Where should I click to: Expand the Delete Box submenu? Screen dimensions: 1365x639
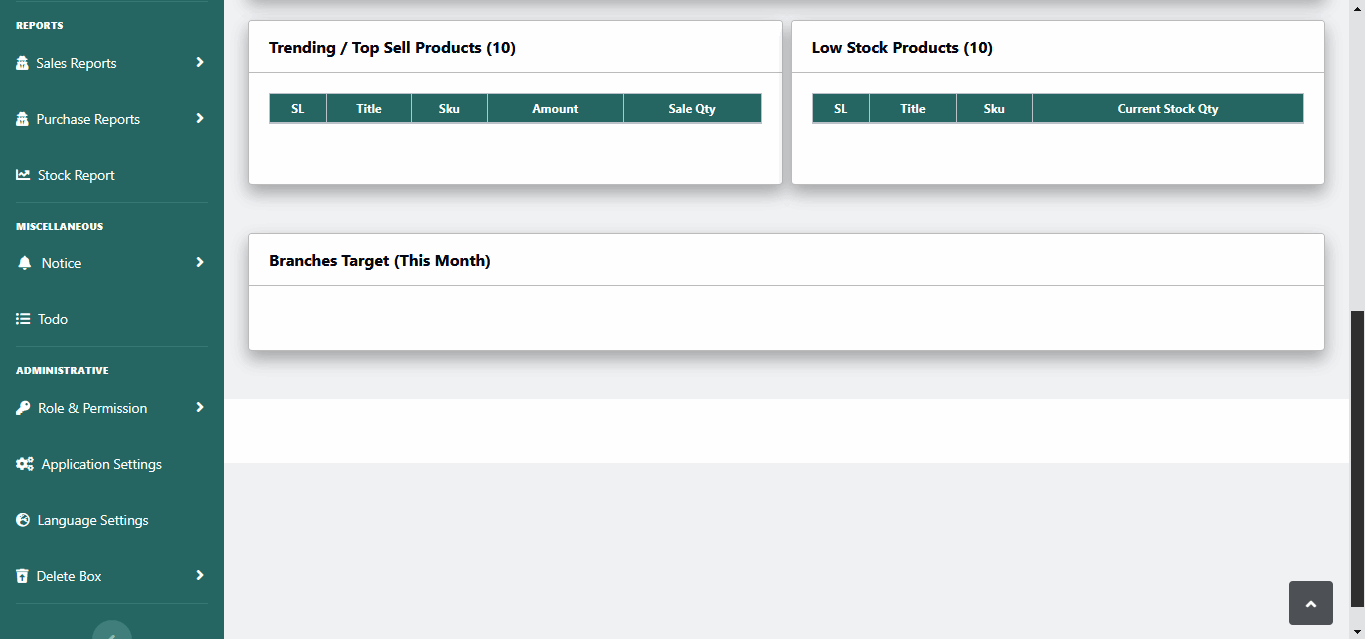199,575
